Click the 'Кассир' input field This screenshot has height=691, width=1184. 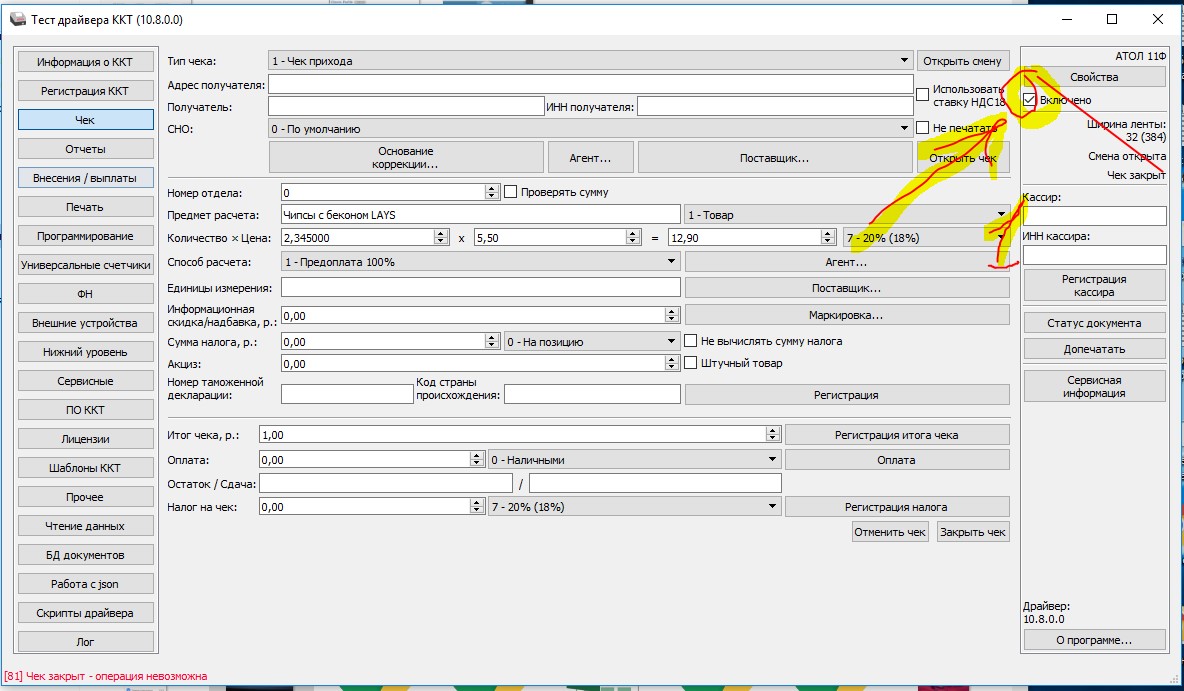tap(1094, 216)
